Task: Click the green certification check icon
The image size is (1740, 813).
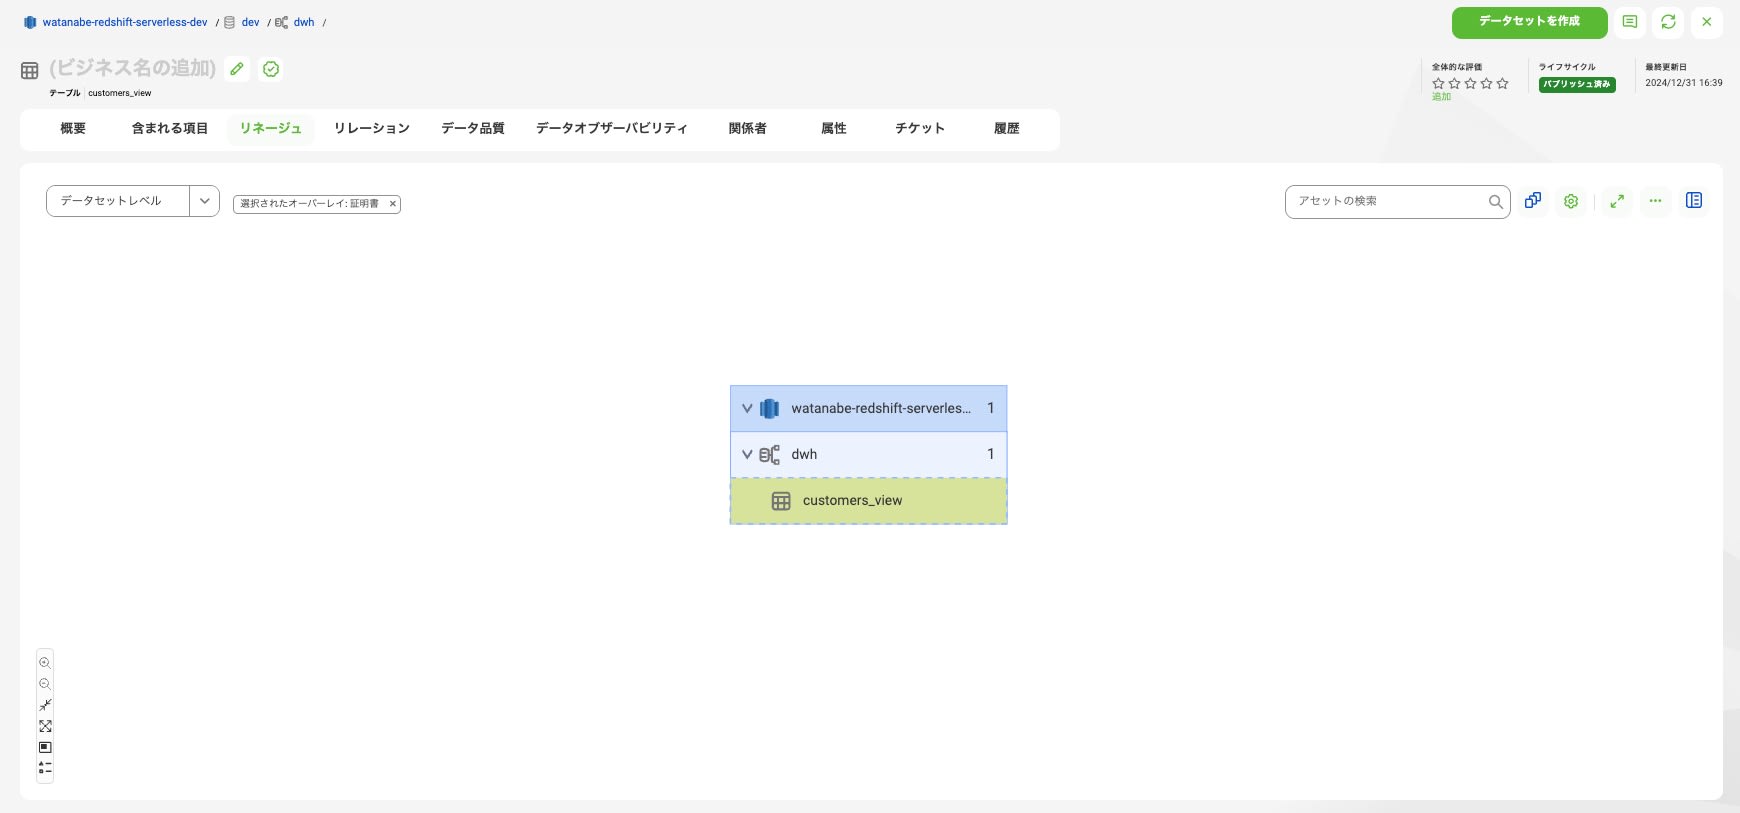Action: 271,69
